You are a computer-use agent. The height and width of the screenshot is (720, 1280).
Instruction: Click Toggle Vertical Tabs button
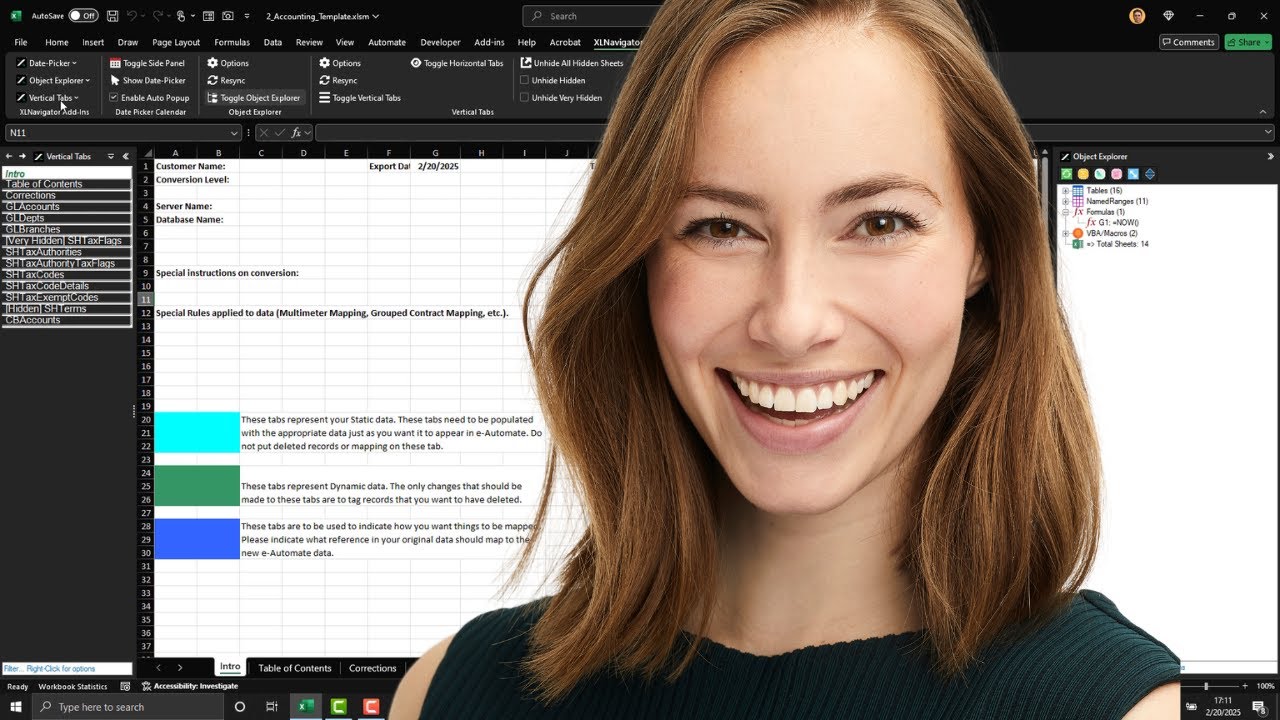(360, 98)
